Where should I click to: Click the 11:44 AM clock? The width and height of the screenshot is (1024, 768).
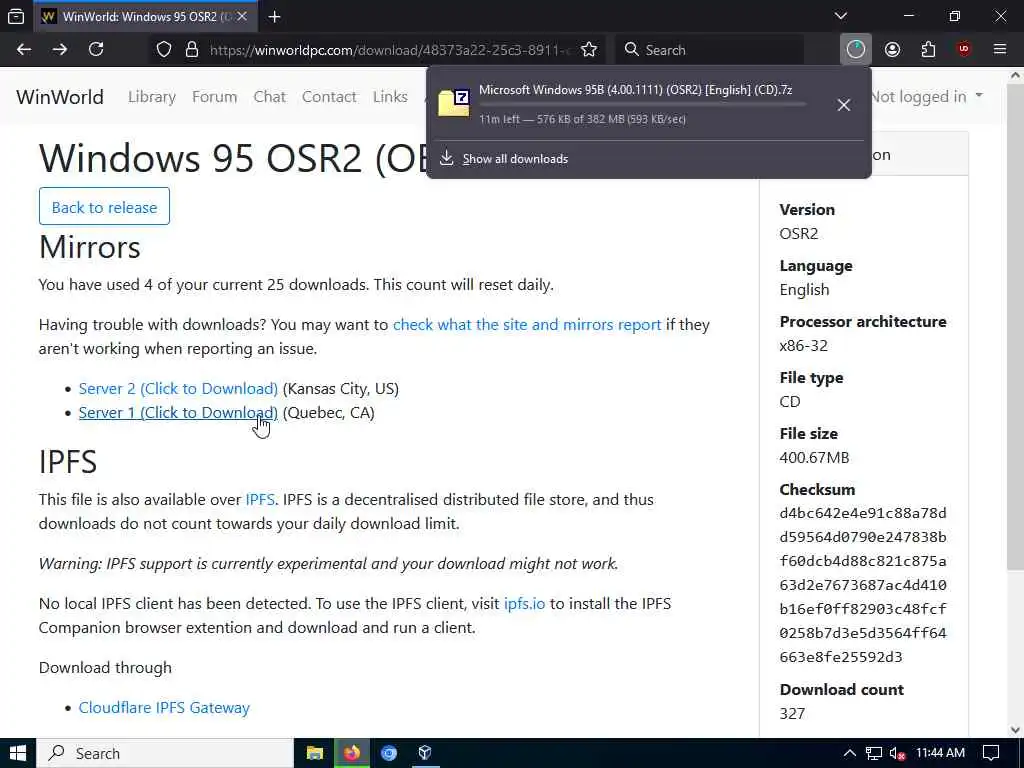(940, 753)
